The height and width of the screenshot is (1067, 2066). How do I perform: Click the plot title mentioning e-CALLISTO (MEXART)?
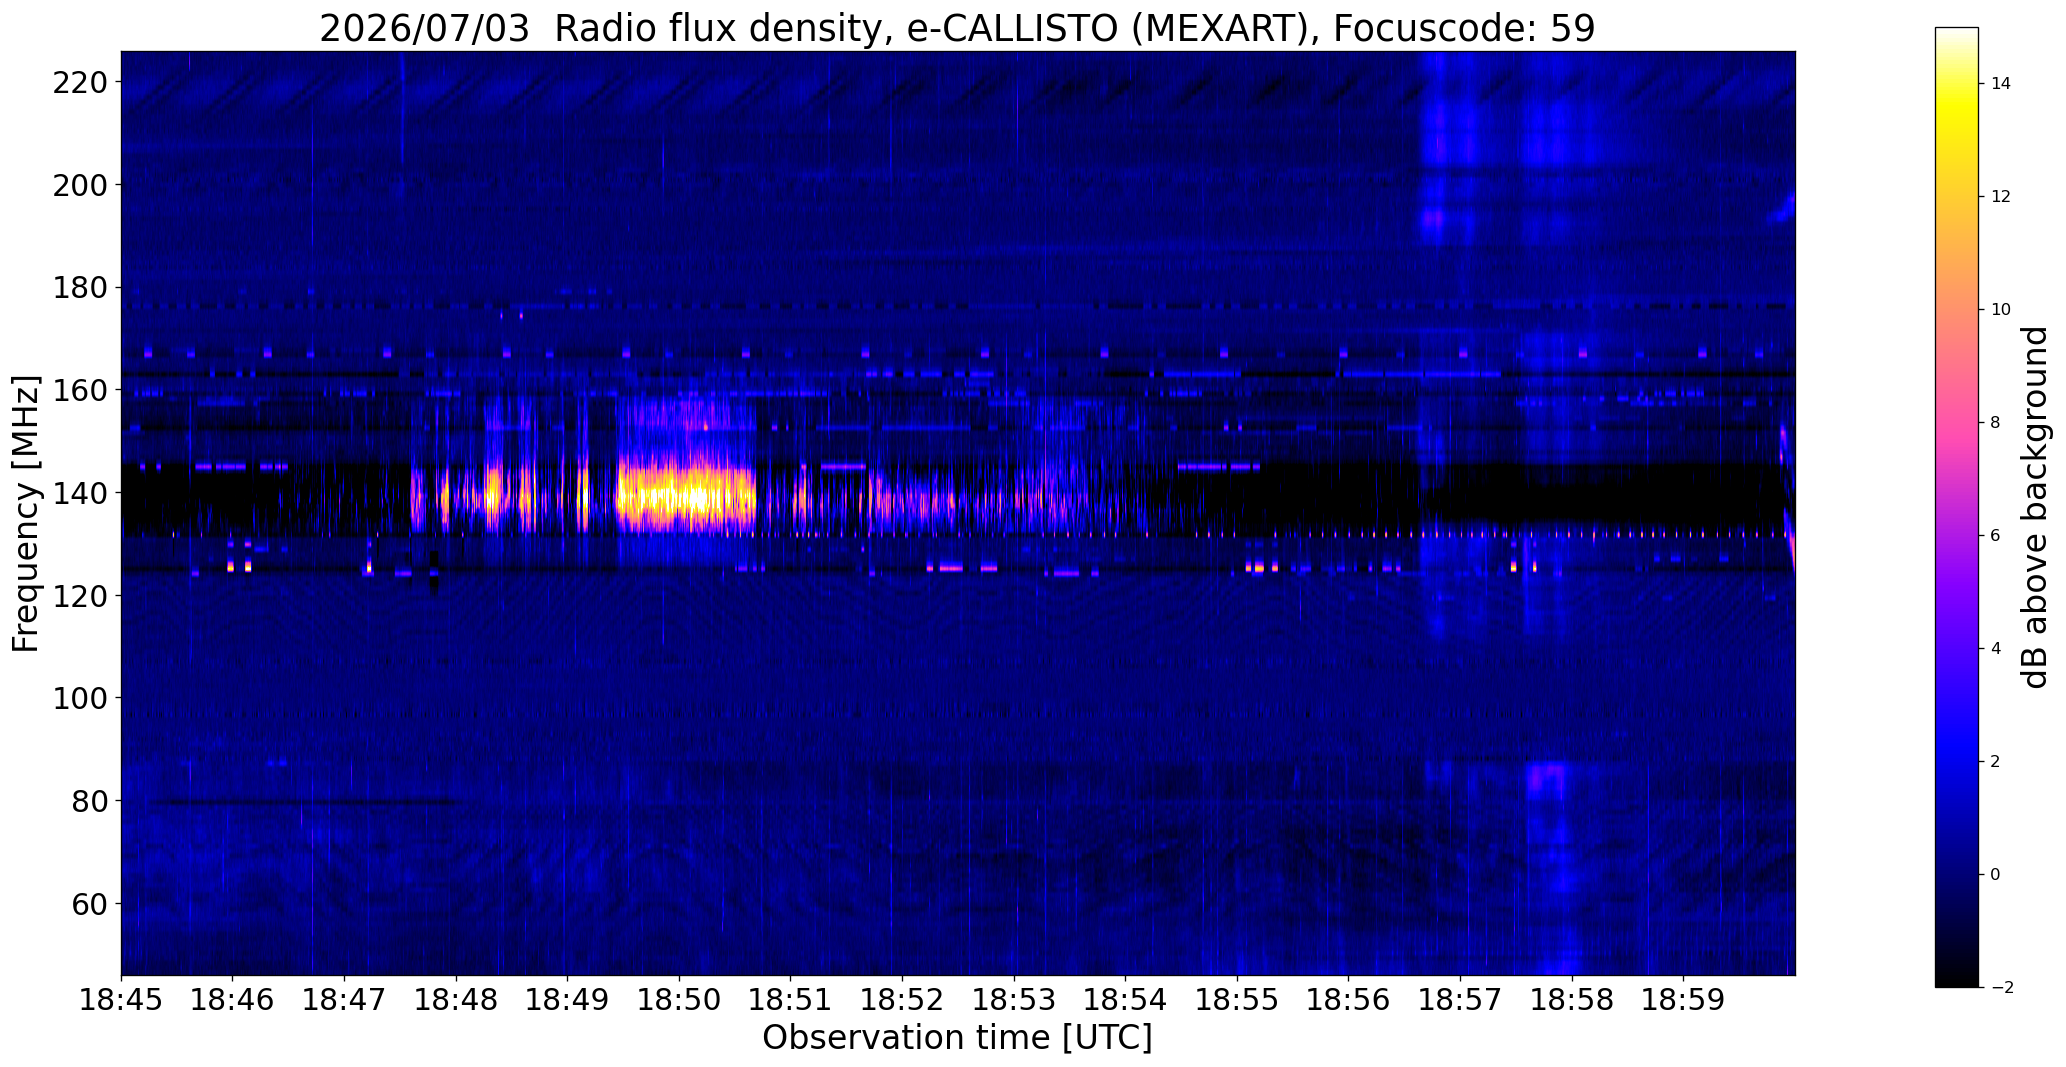tap(957, 28)
